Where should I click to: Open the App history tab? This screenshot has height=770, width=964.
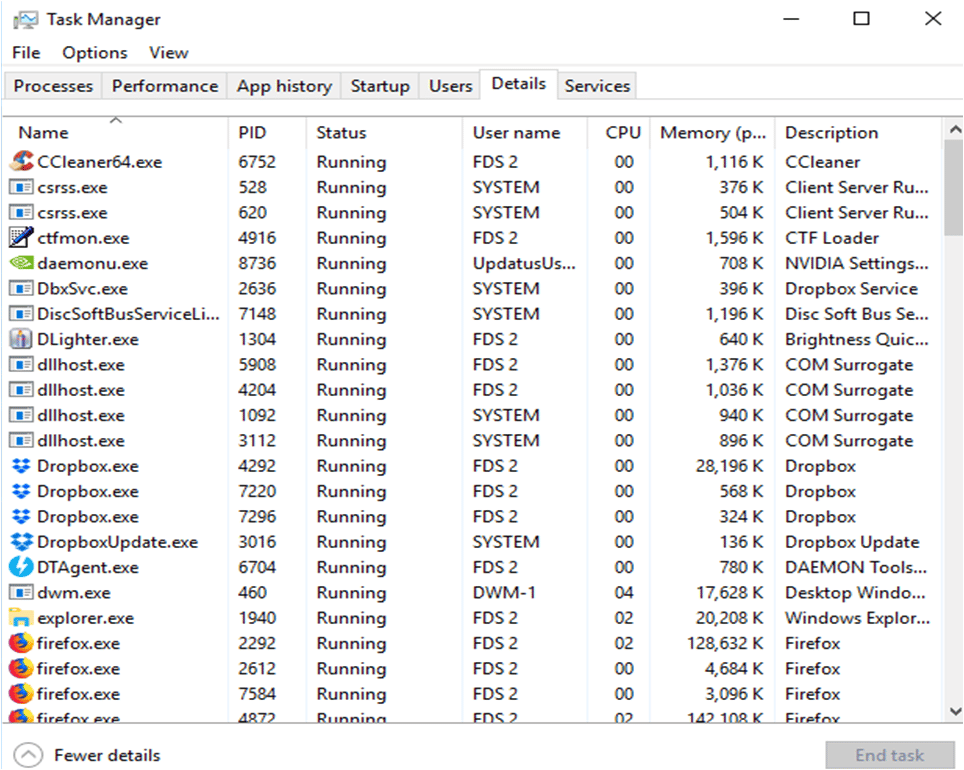[285, 85]
